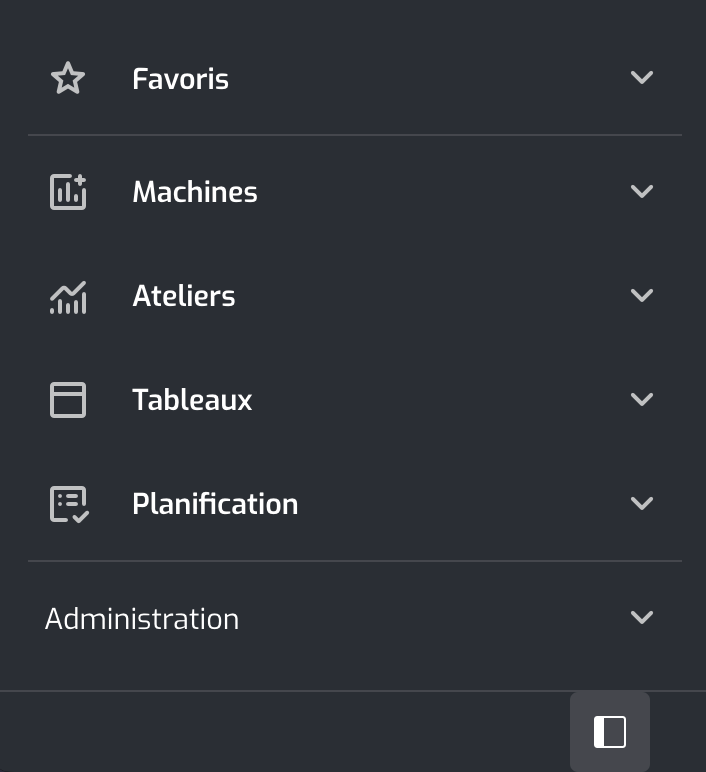The height and width of the screenshot is (772, 706).
Task: Open the Planification dropdown chevron
Action: (642, 503)
